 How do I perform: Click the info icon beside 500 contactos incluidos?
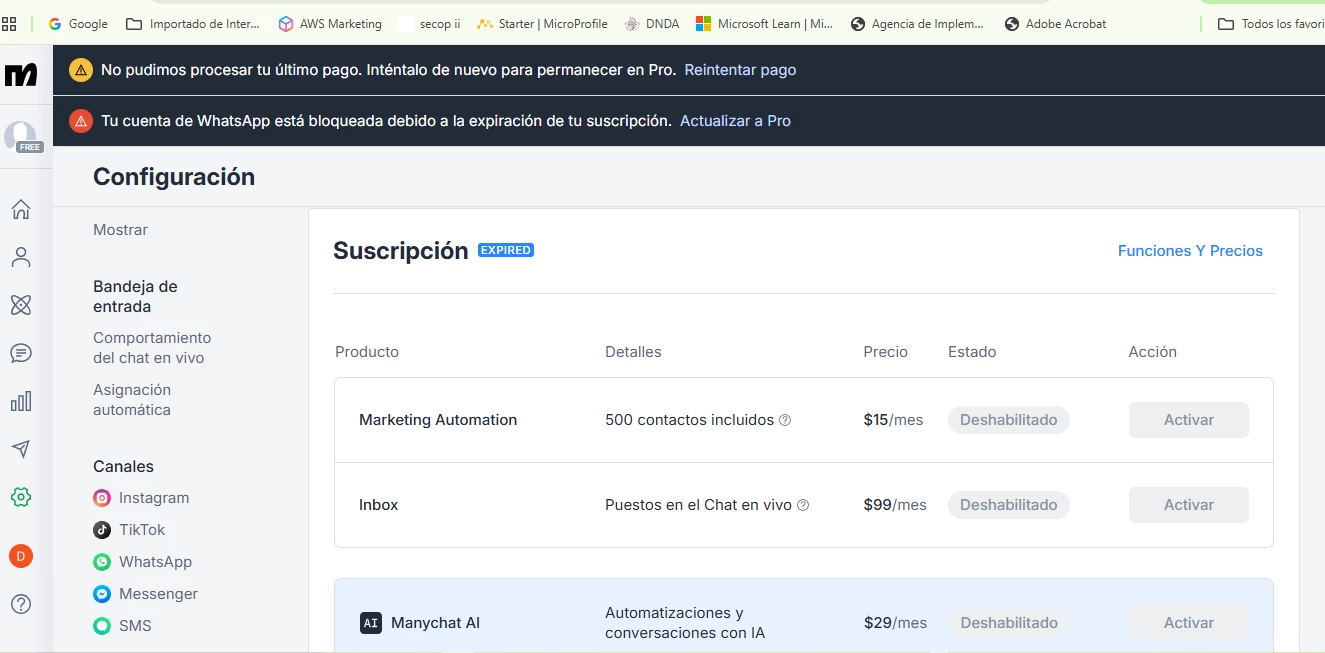point(785,420)
